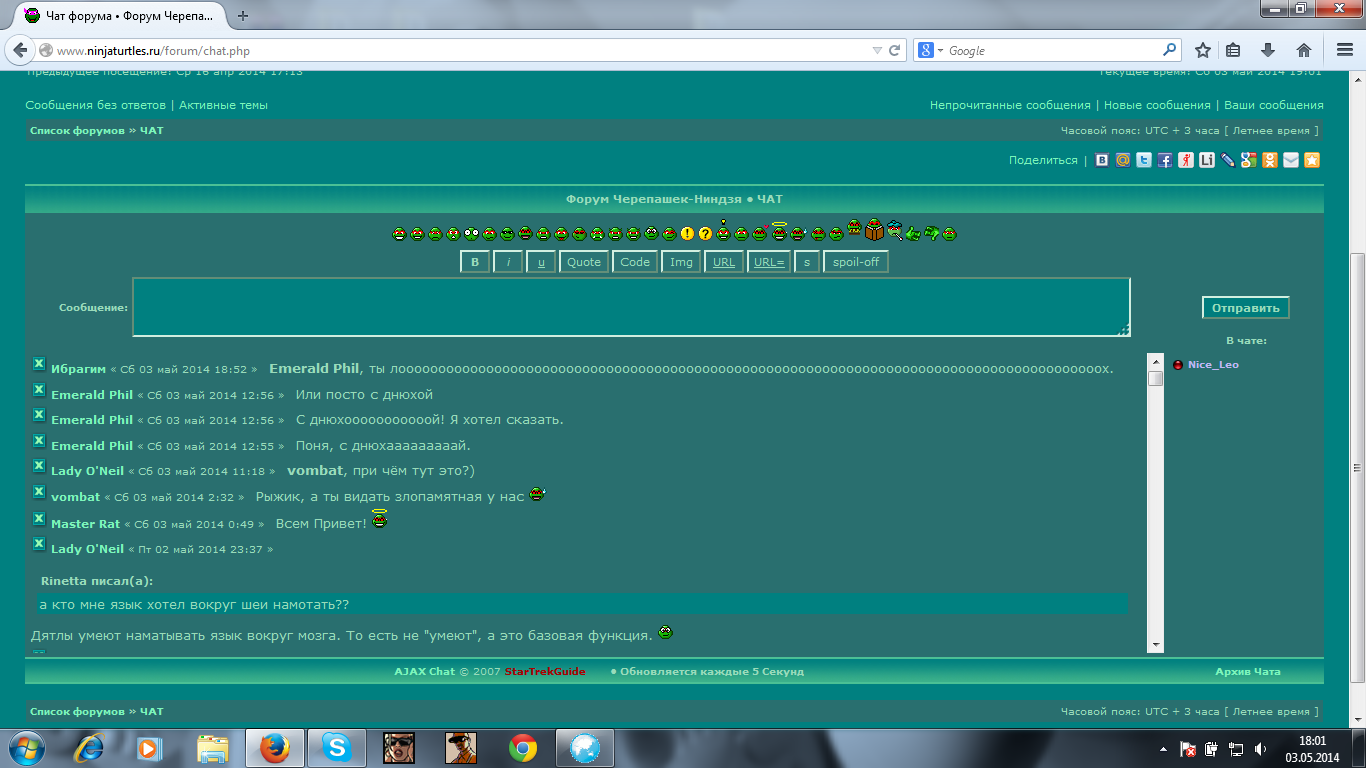Share via LiveInternet Li icon

coord(1207,160)
